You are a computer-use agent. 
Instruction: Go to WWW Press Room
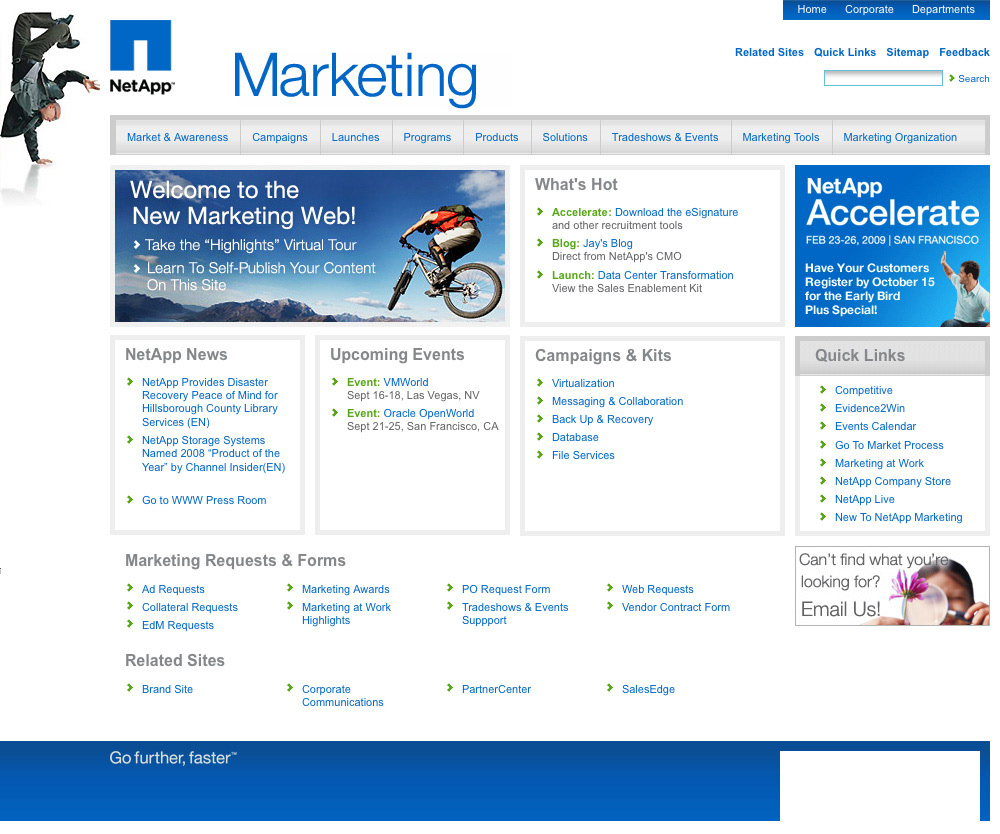204,501
